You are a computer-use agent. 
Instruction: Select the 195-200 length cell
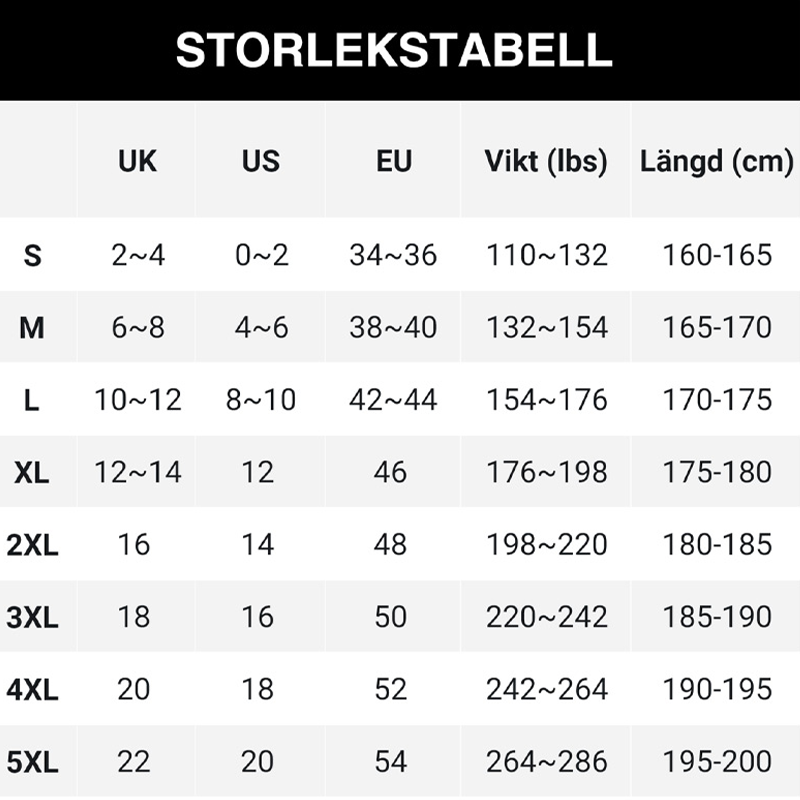tap(717, 761)
